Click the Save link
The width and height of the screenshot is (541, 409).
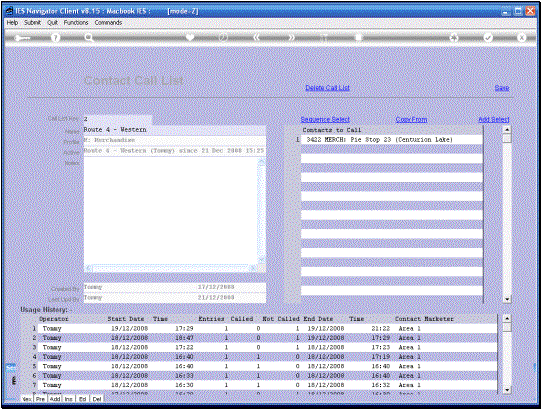502,88
